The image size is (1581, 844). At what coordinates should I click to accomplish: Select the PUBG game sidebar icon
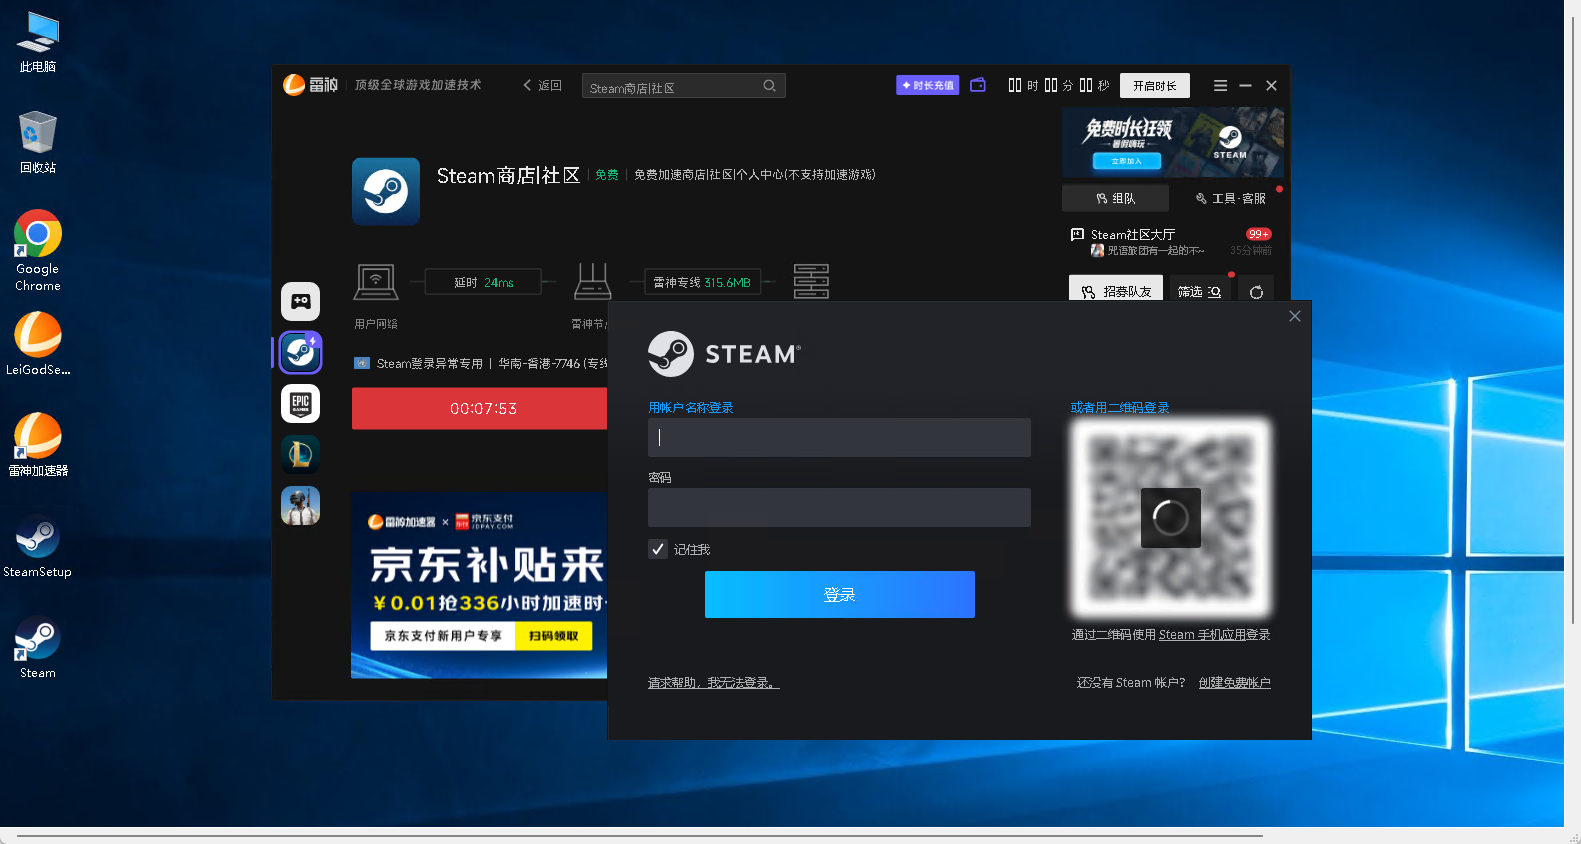click(x=300, y=506)
